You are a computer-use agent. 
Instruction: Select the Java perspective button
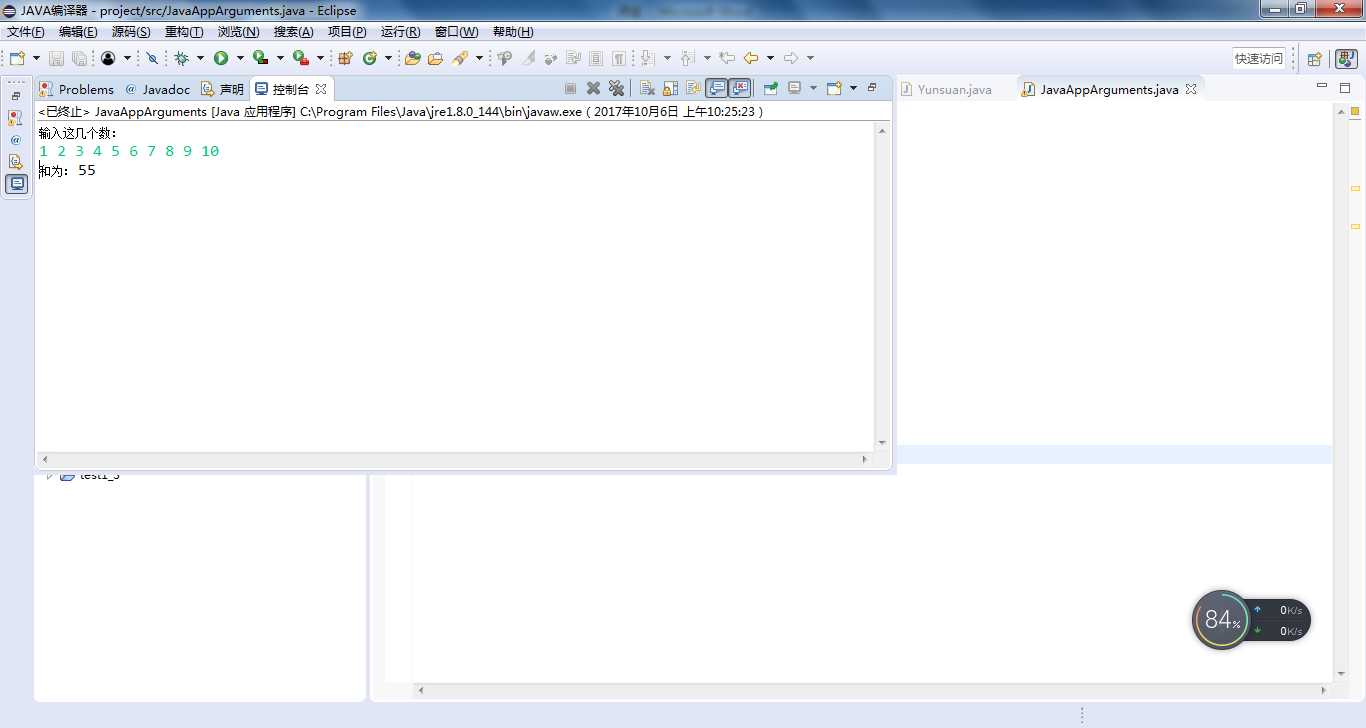point(1346,59)
